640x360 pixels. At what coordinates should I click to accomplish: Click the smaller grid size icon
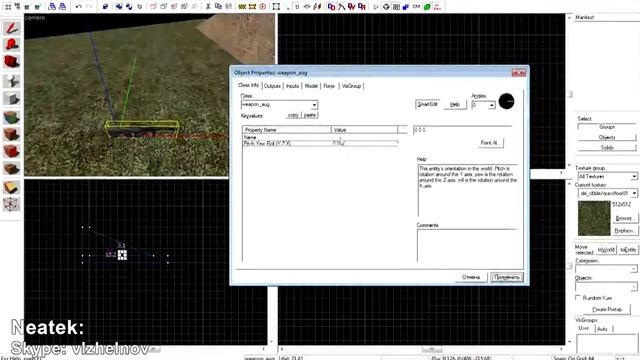tap(27, 7)
